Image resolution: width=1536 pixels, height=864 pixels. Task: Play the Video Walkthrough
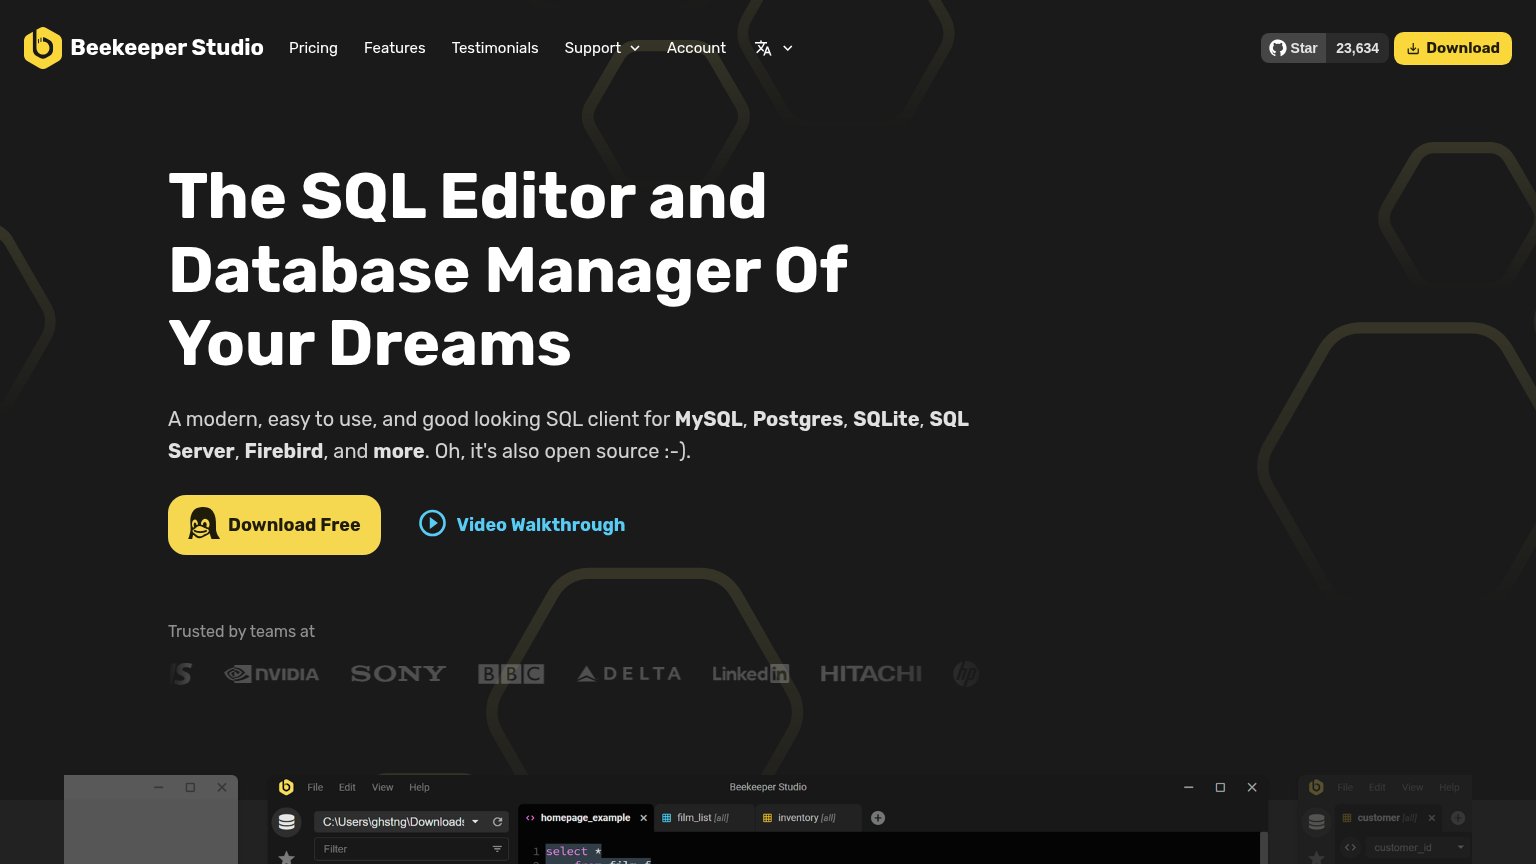pyautogui.click(x=522, y=524)
